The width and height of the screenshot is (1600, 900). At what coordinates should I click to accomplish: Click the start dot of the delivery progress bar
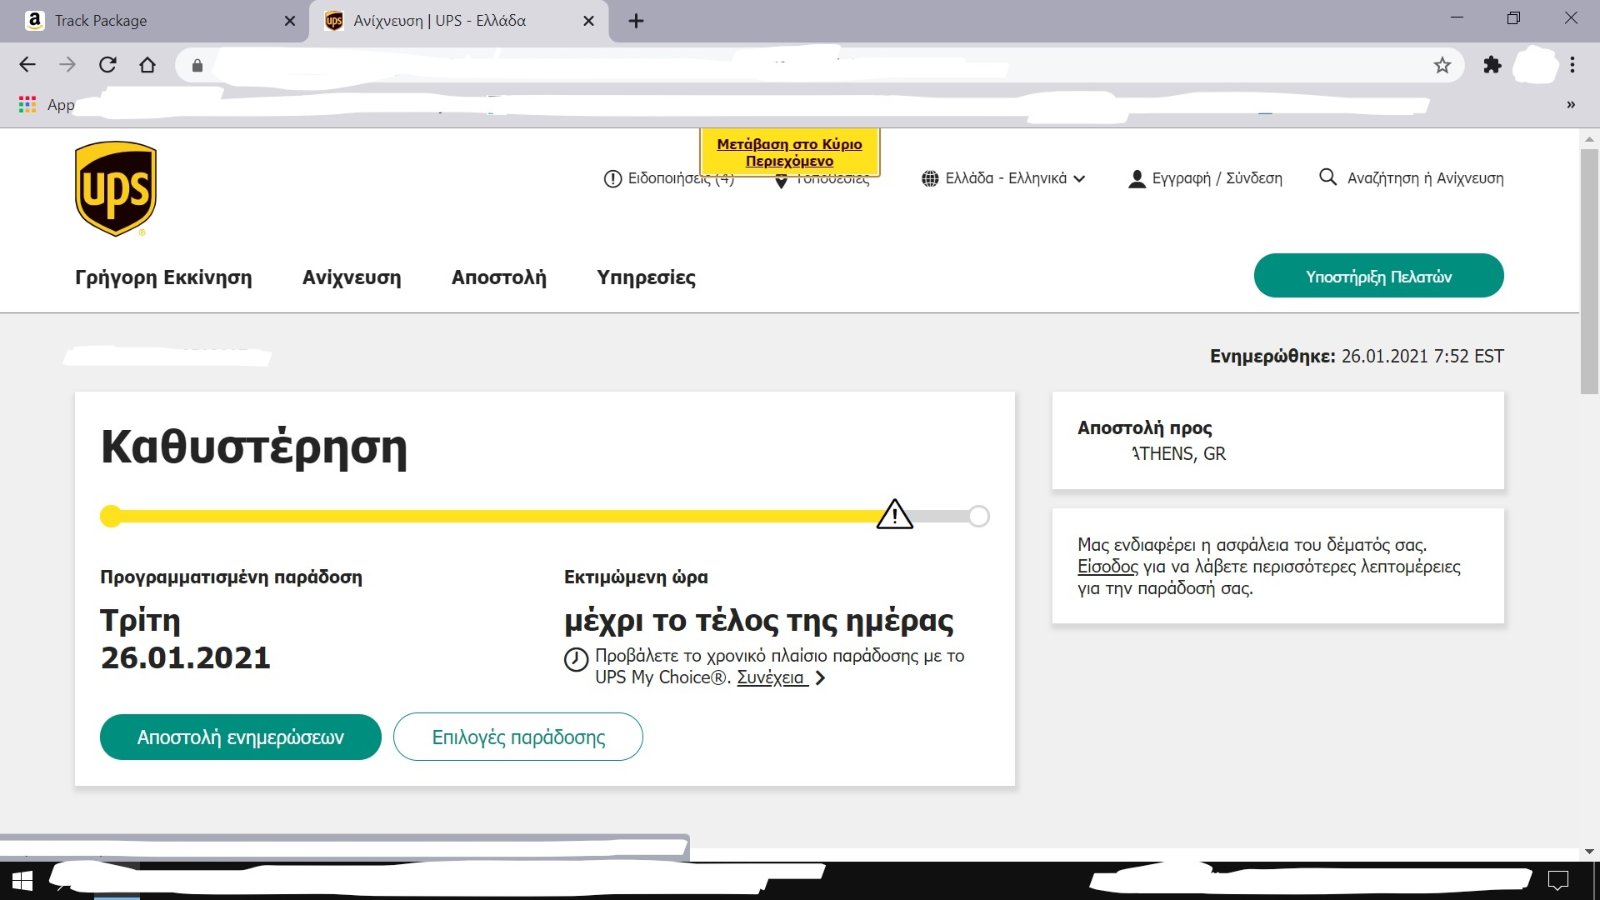point(111,516)
